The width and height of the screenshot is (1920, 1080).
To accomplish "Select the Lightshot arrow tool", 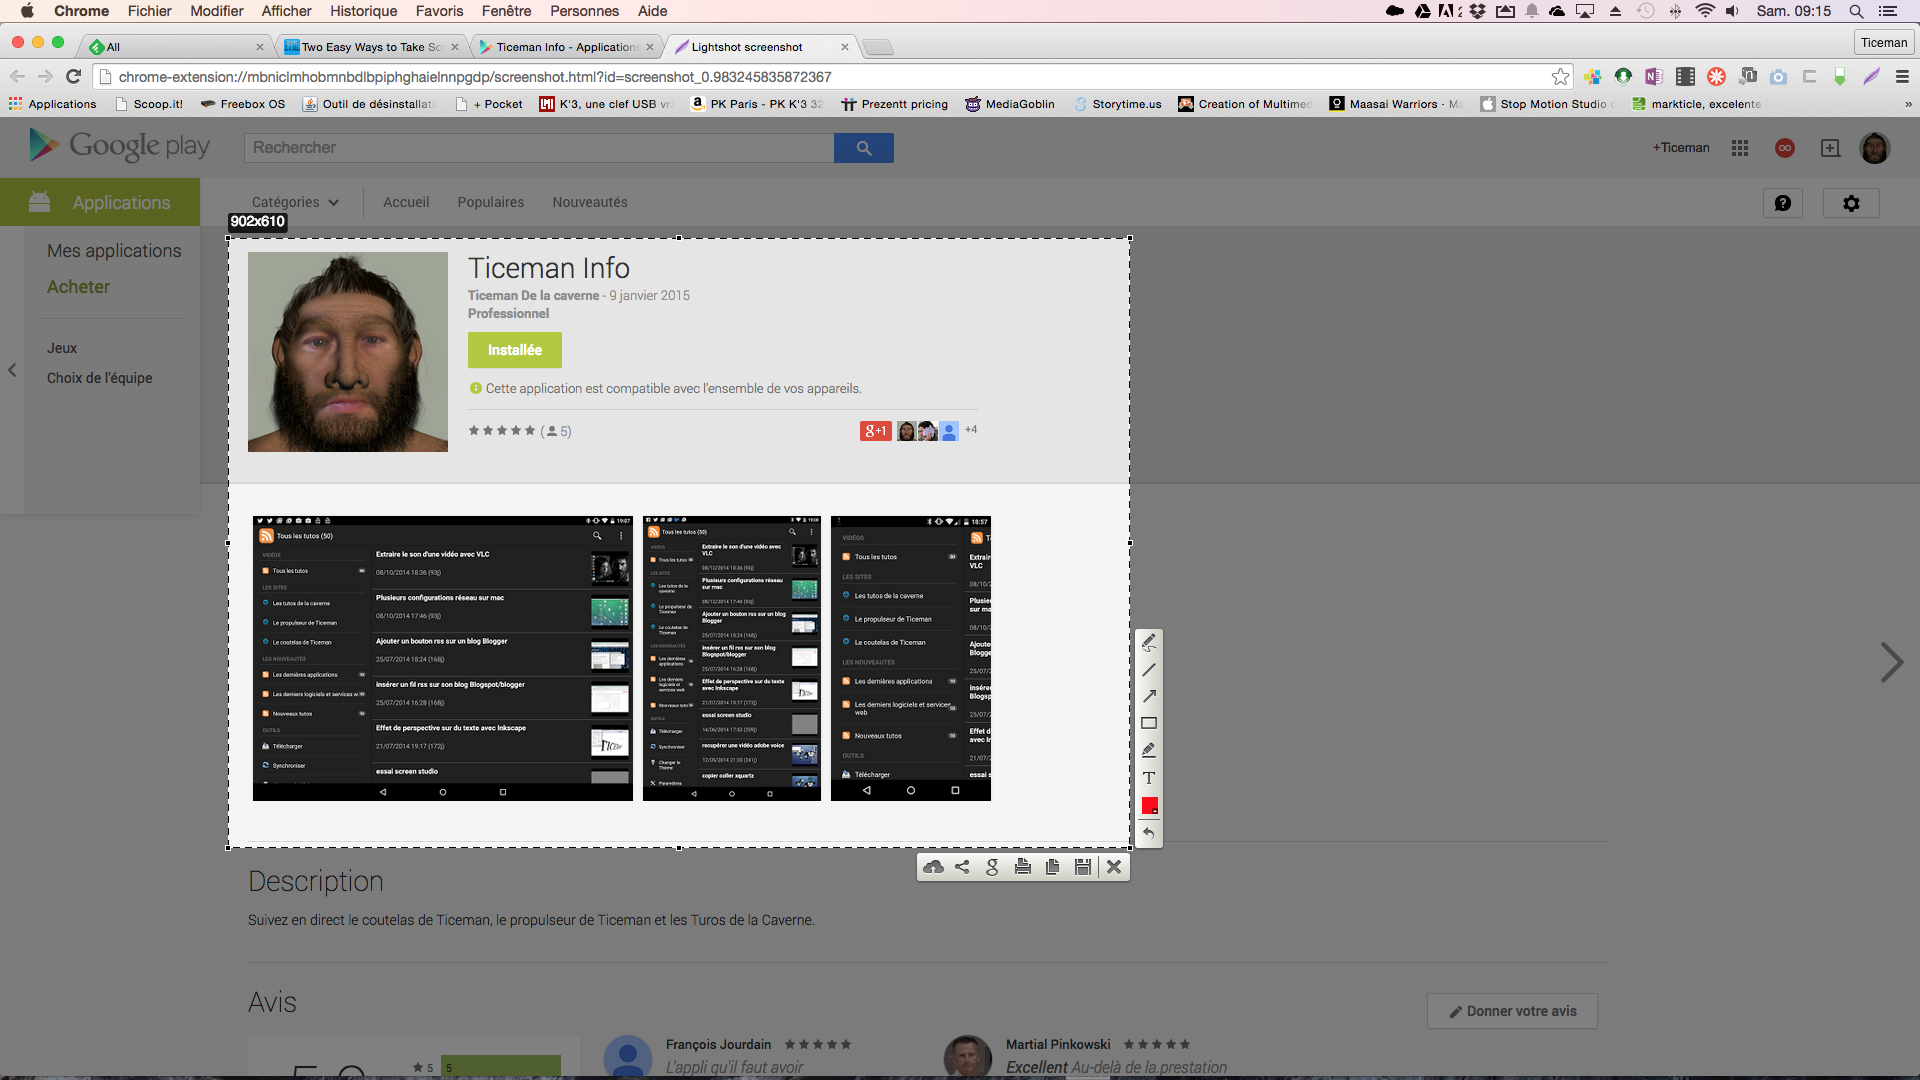I will click(x=1149, y=696).
